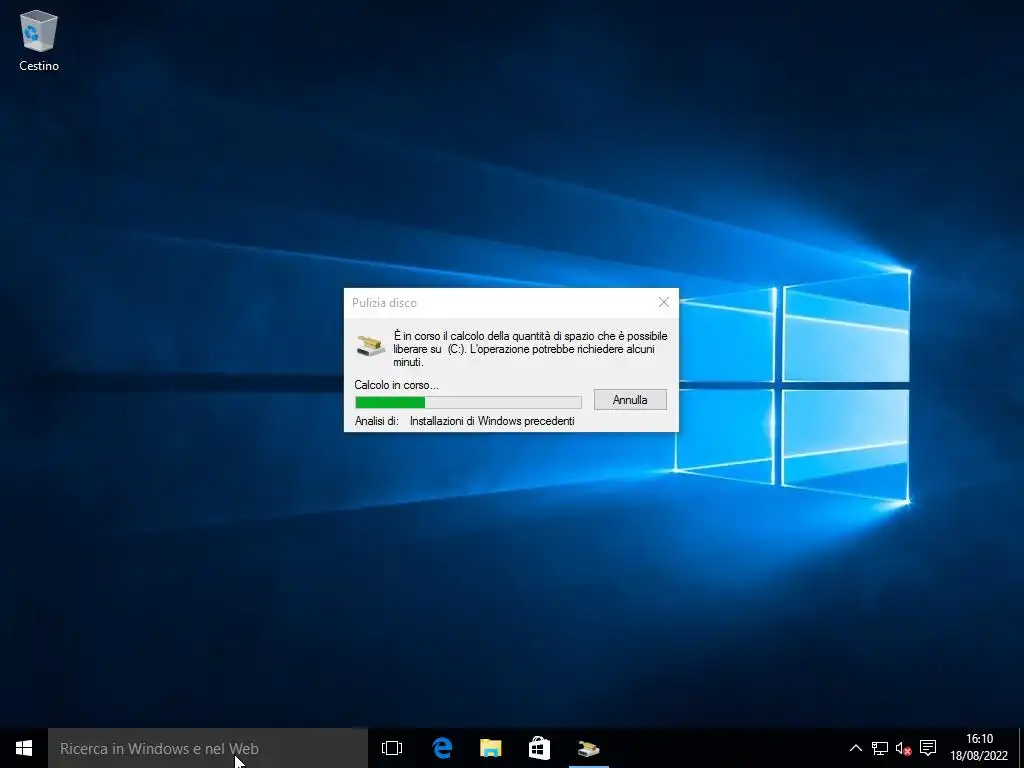Click the Show desktop strip beside the clock

click(1021, 748)
